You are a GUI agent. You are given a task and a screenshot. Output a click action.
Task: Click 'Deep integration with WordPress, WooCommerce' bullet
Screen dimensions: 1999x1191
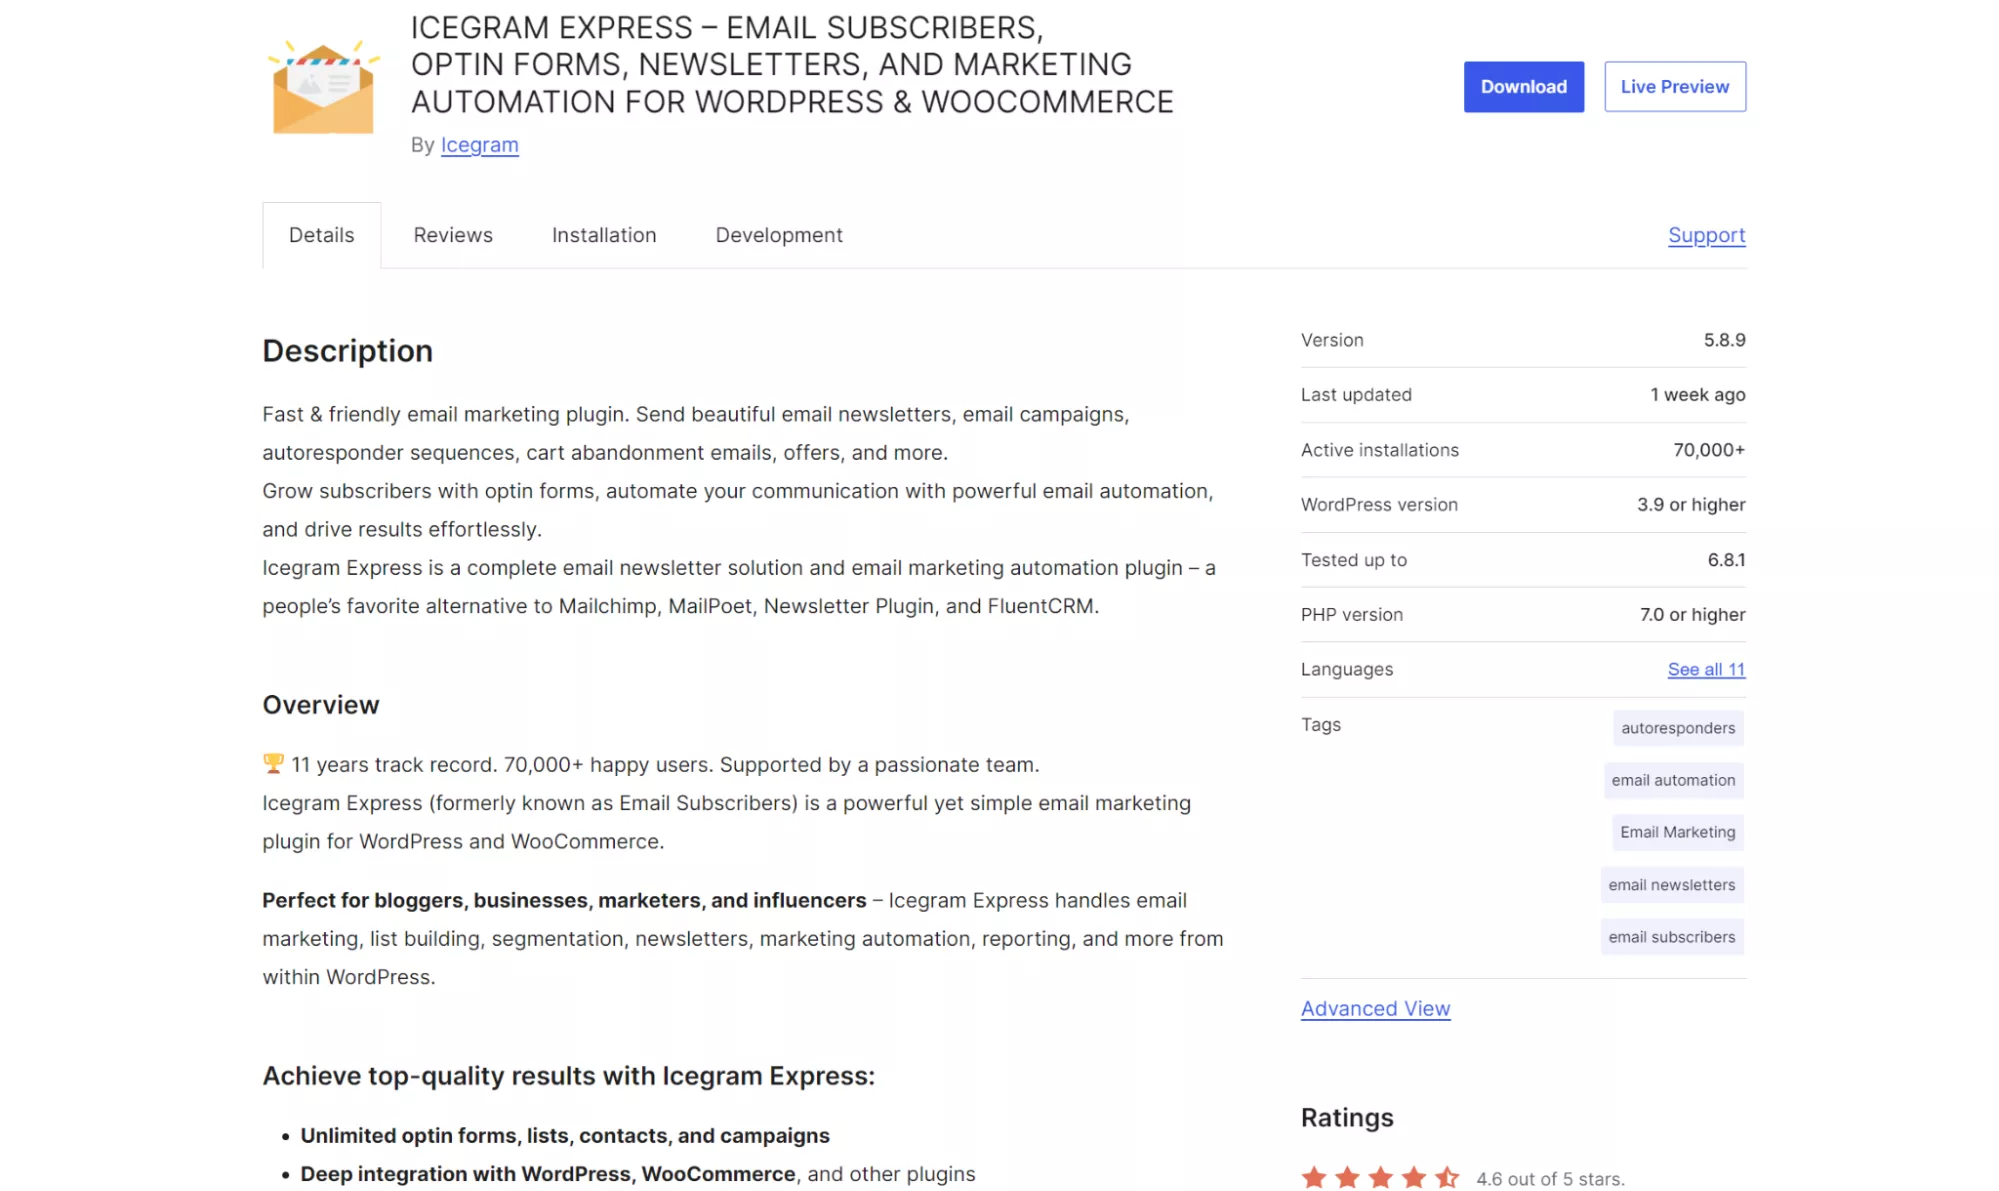pos(548,1174)
